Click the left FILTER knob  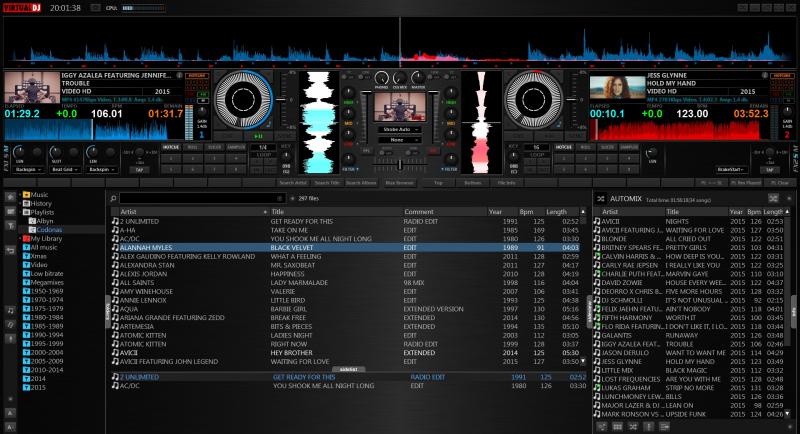(348, 159)
